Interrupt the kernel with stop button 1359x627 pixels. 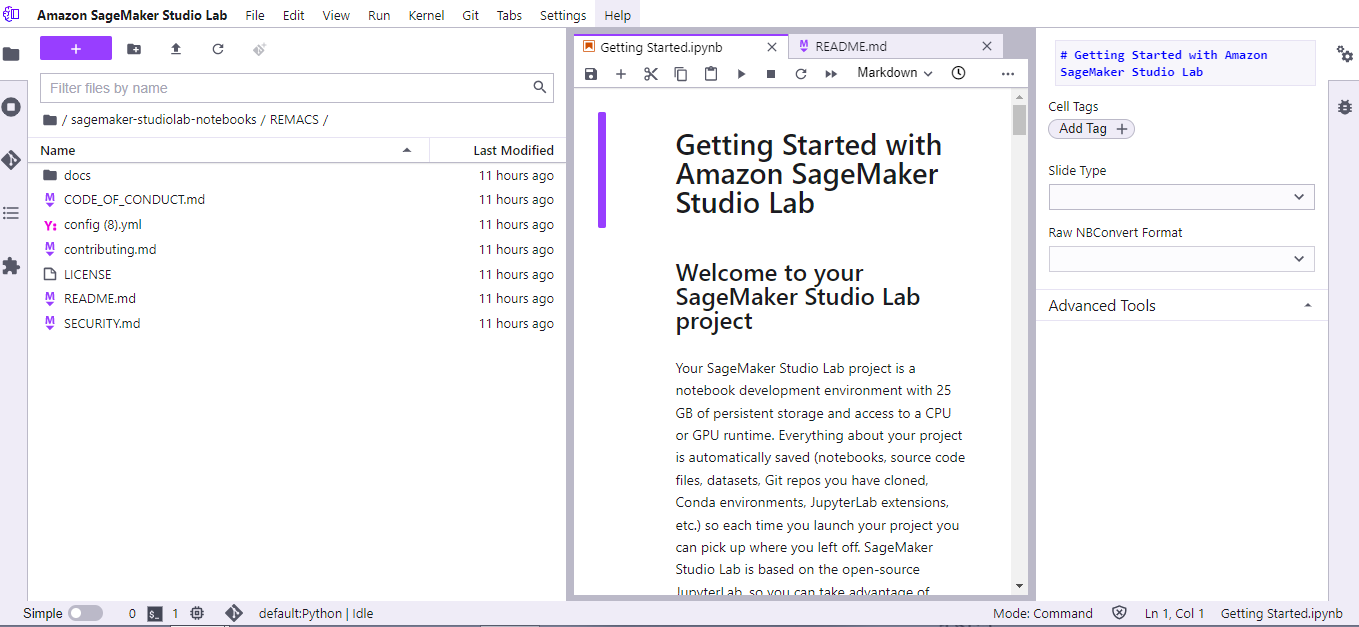pos(771,73)
